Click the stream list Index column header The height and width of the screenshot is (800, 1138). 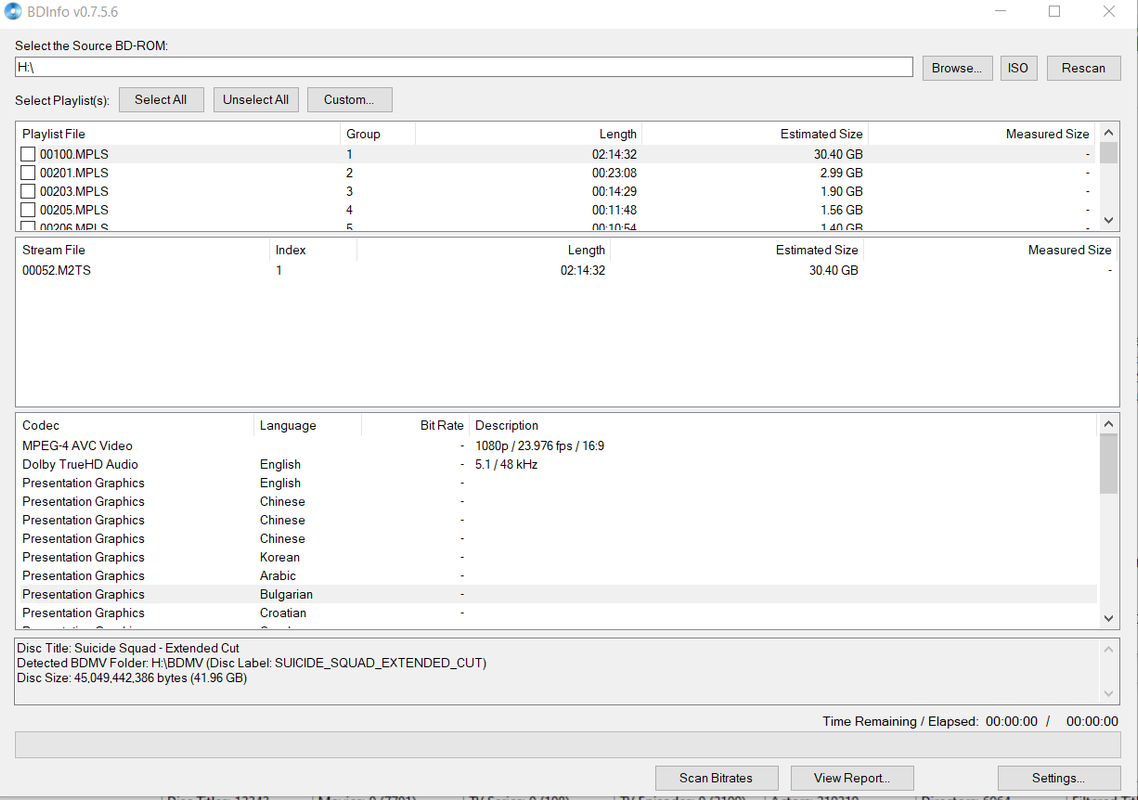[x=313, y=250]
